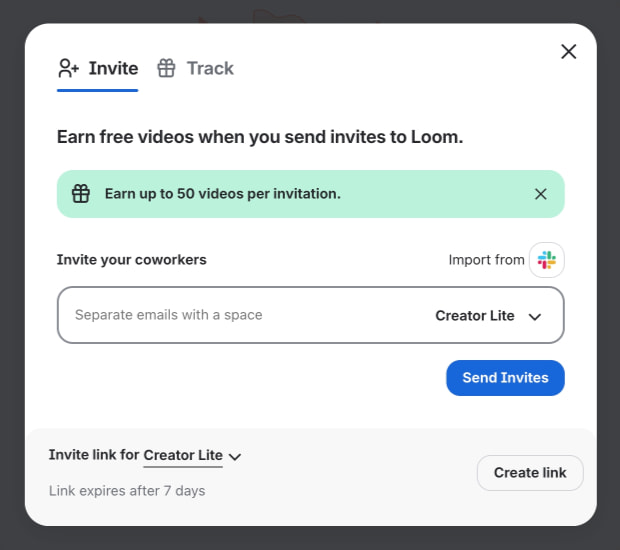The width and height of the screenshot is (620, 550).
Task: Open the Creator Lite role dropdown in email field
Action: click(488, 316)
